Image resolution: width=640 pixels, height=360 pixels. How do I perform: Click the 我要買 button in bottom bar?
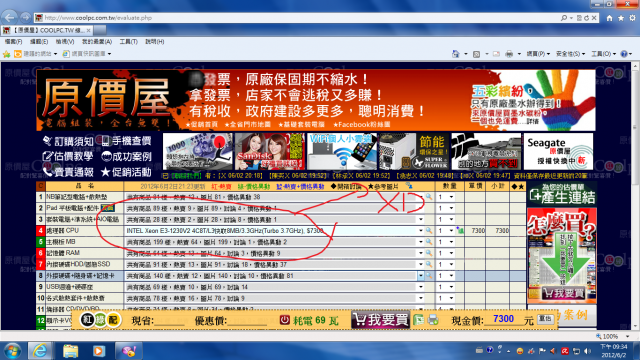coord(380,320)
